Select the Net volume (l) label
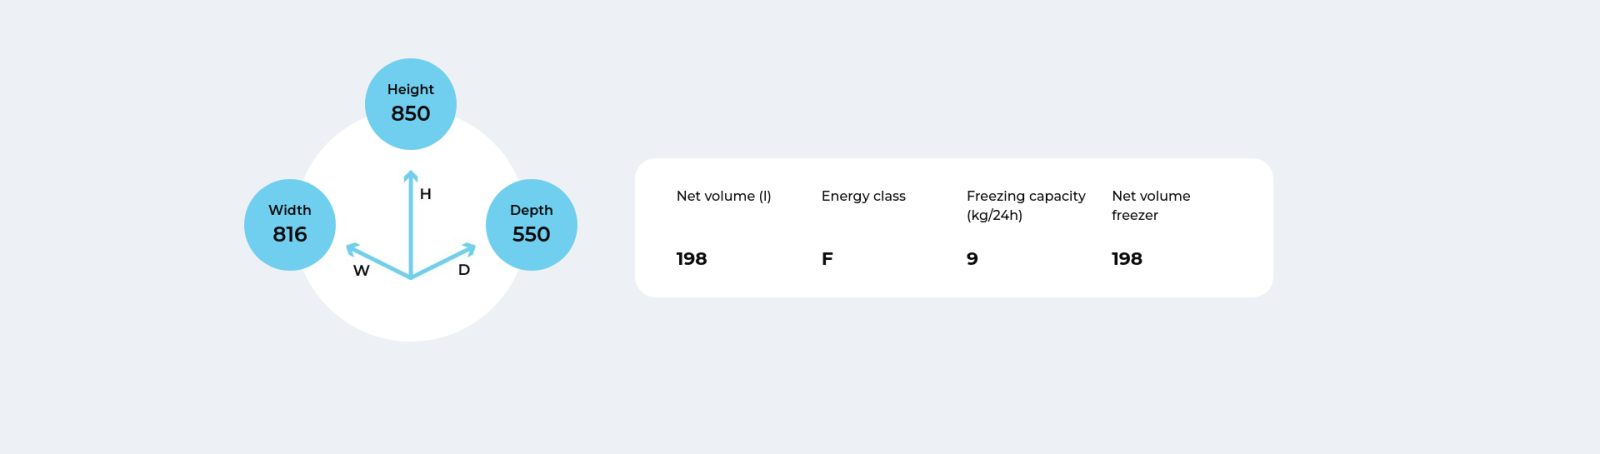 723,196
